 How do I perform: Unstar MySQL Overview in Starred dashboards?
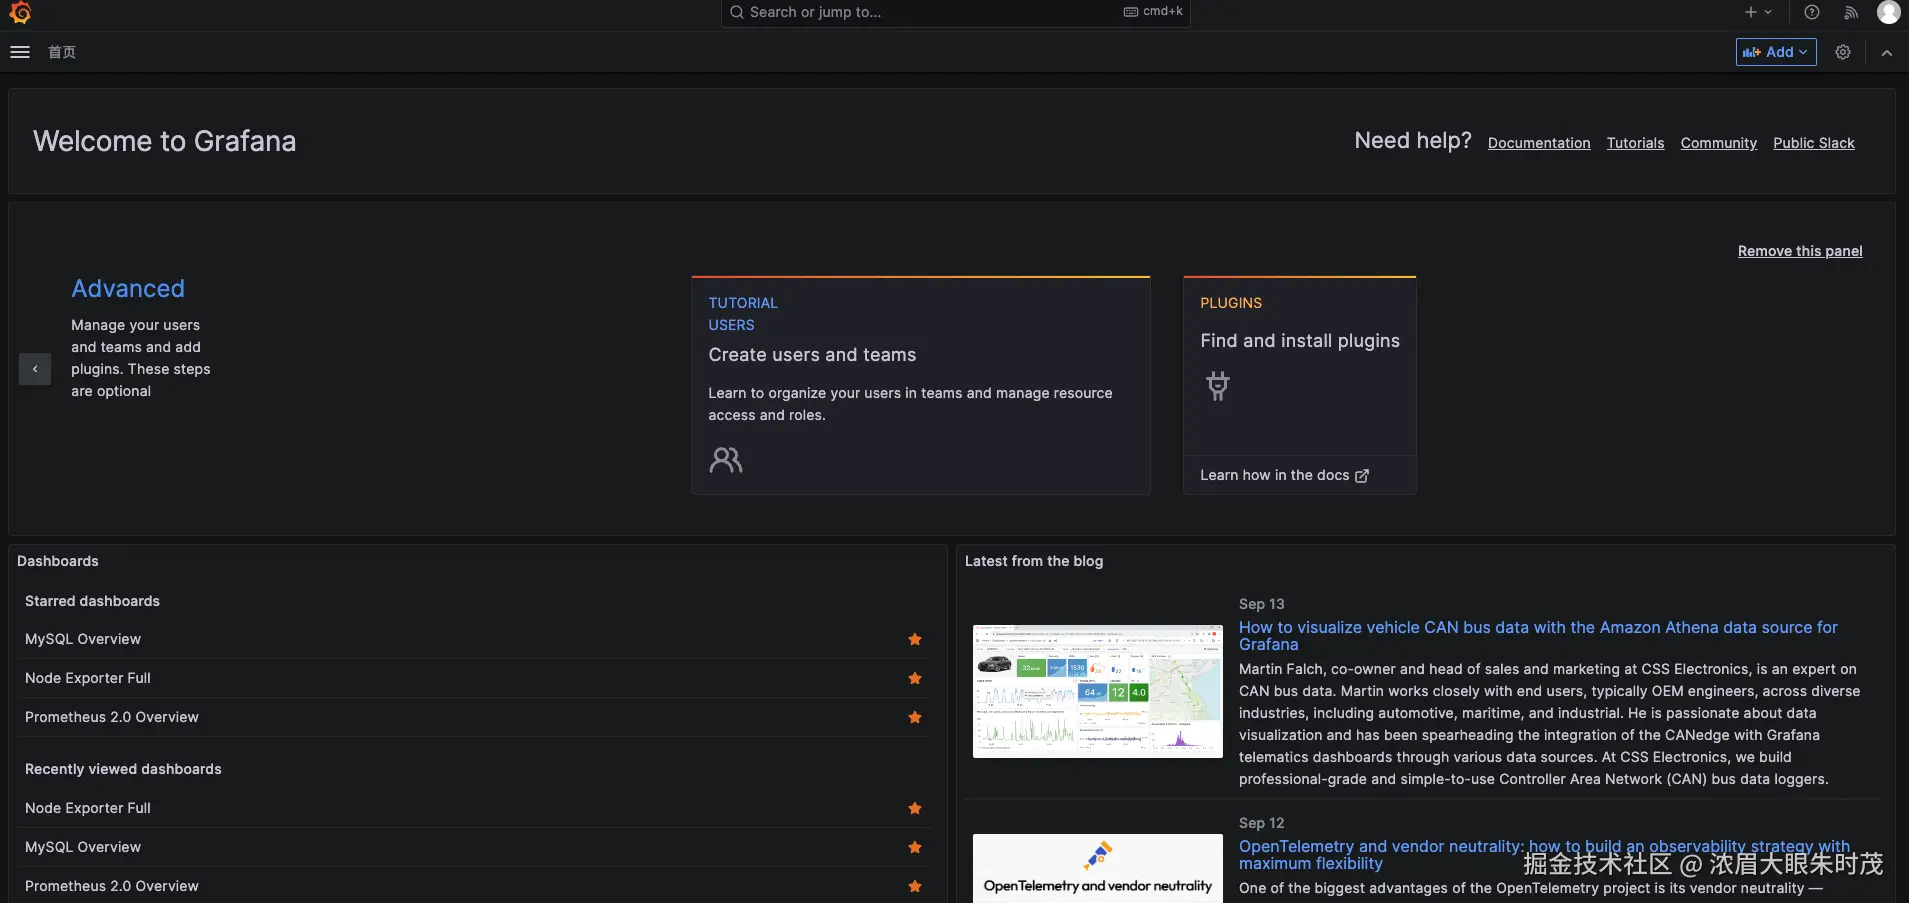point(914,639)
